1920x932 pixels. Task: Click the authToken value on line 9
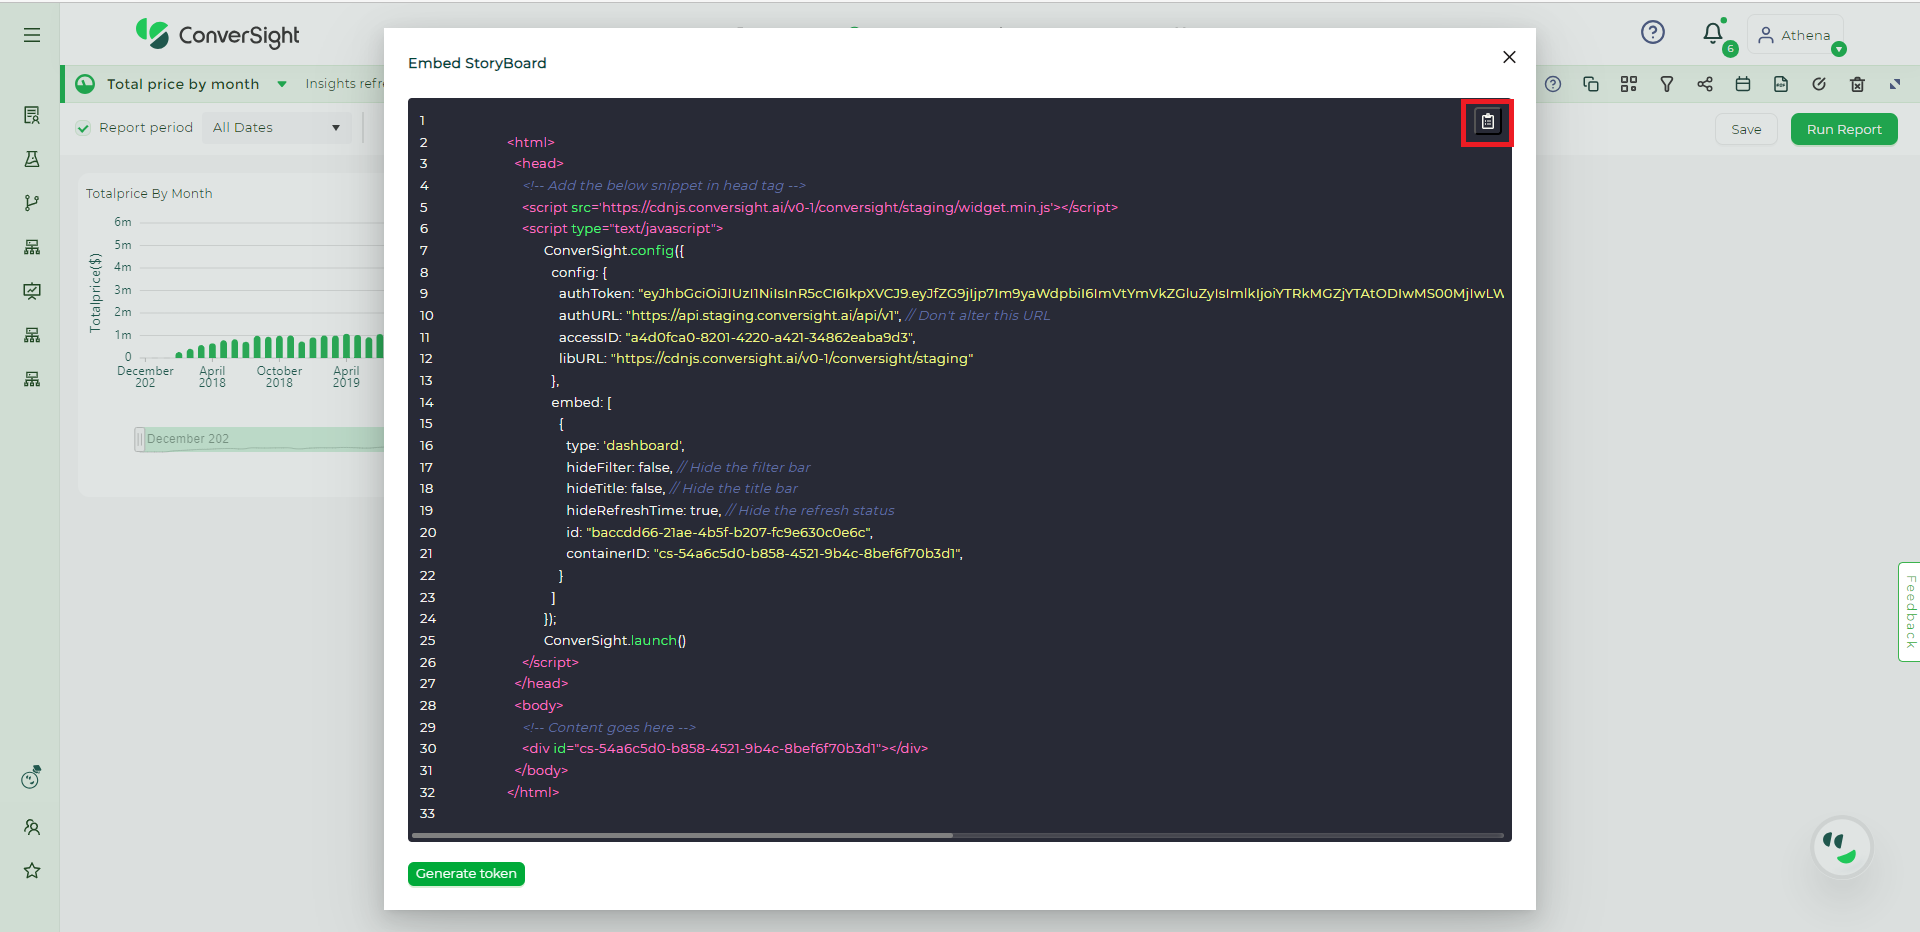pyautogui.click(x=1071, y=294)
